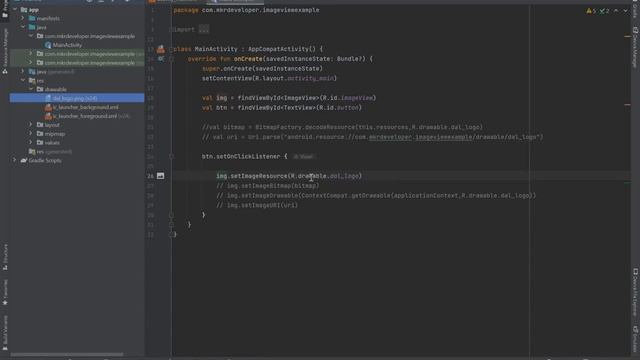The image size is (640, 360).
Task: Select ic_launcher_background.xml file
Action: pyautogui.click(x=85, y=107)
